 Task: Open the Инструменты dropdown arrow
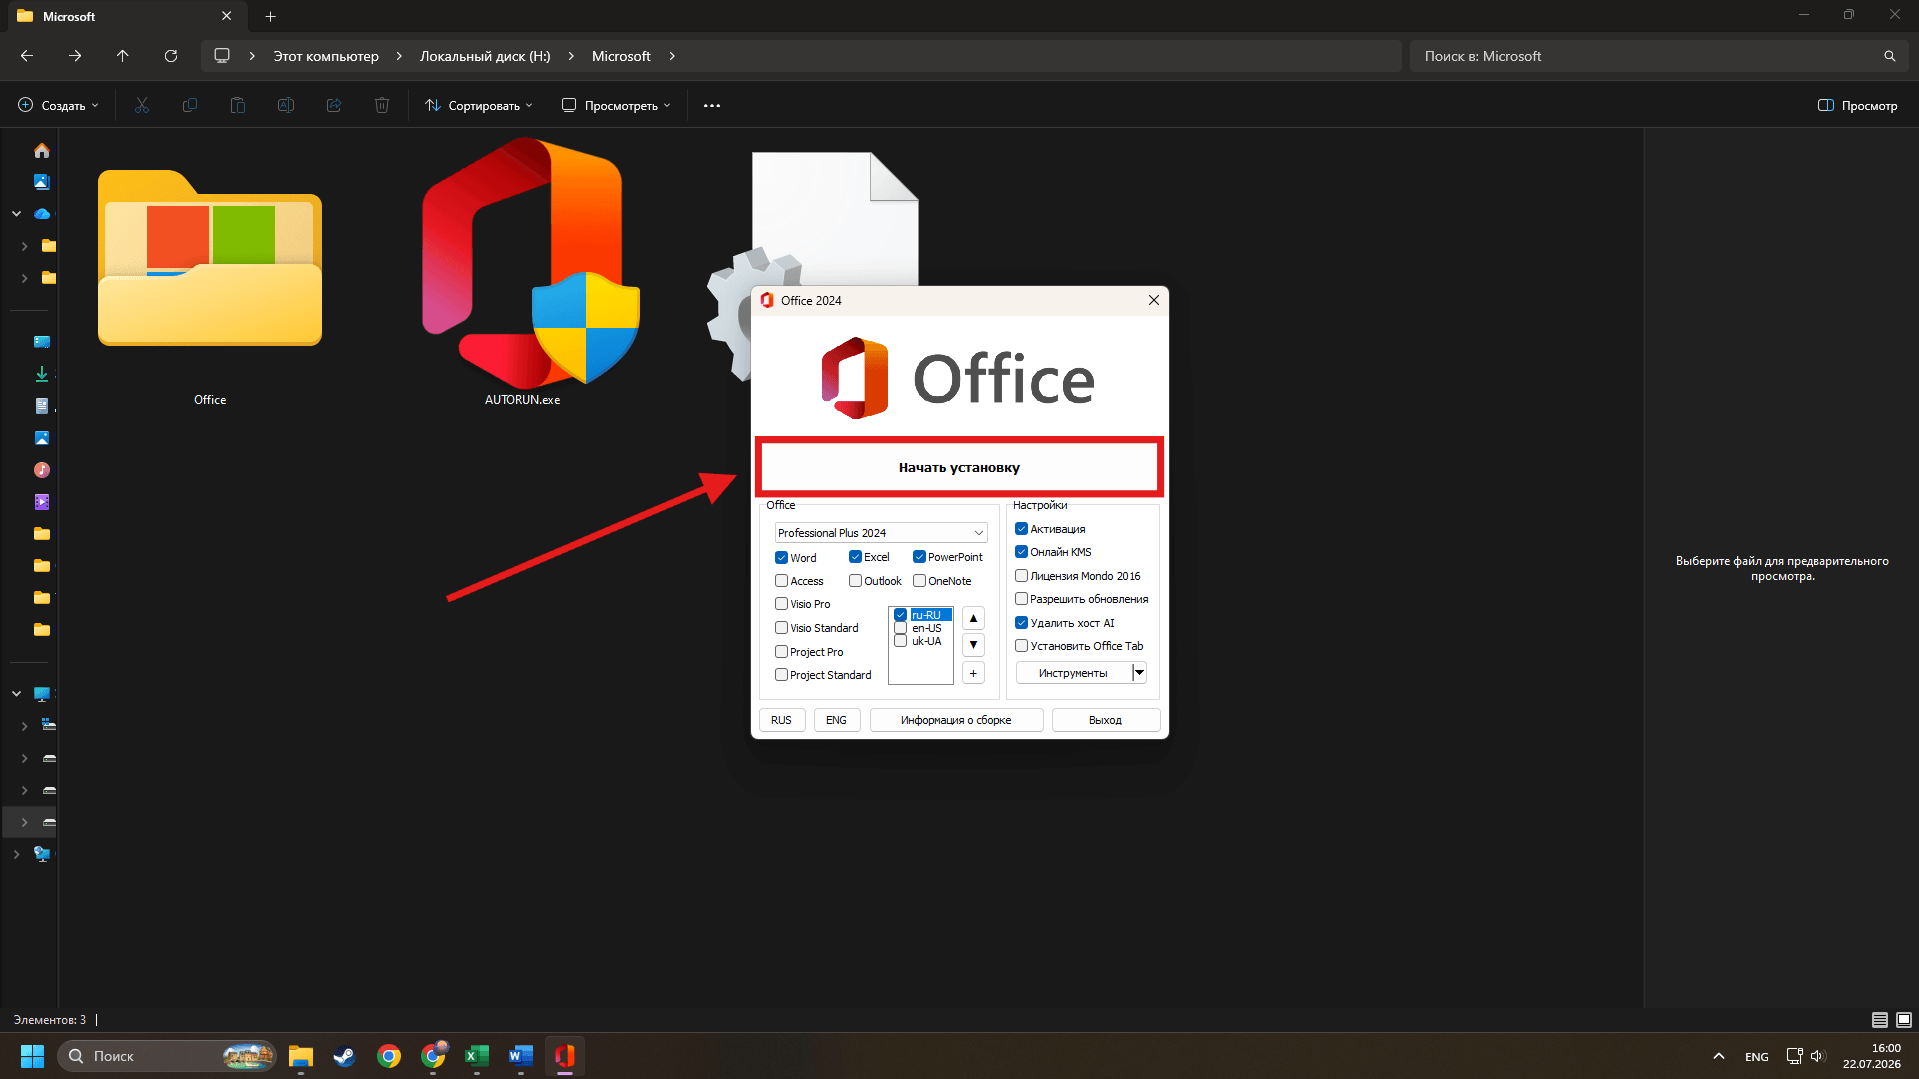[x=1139, y=673]
